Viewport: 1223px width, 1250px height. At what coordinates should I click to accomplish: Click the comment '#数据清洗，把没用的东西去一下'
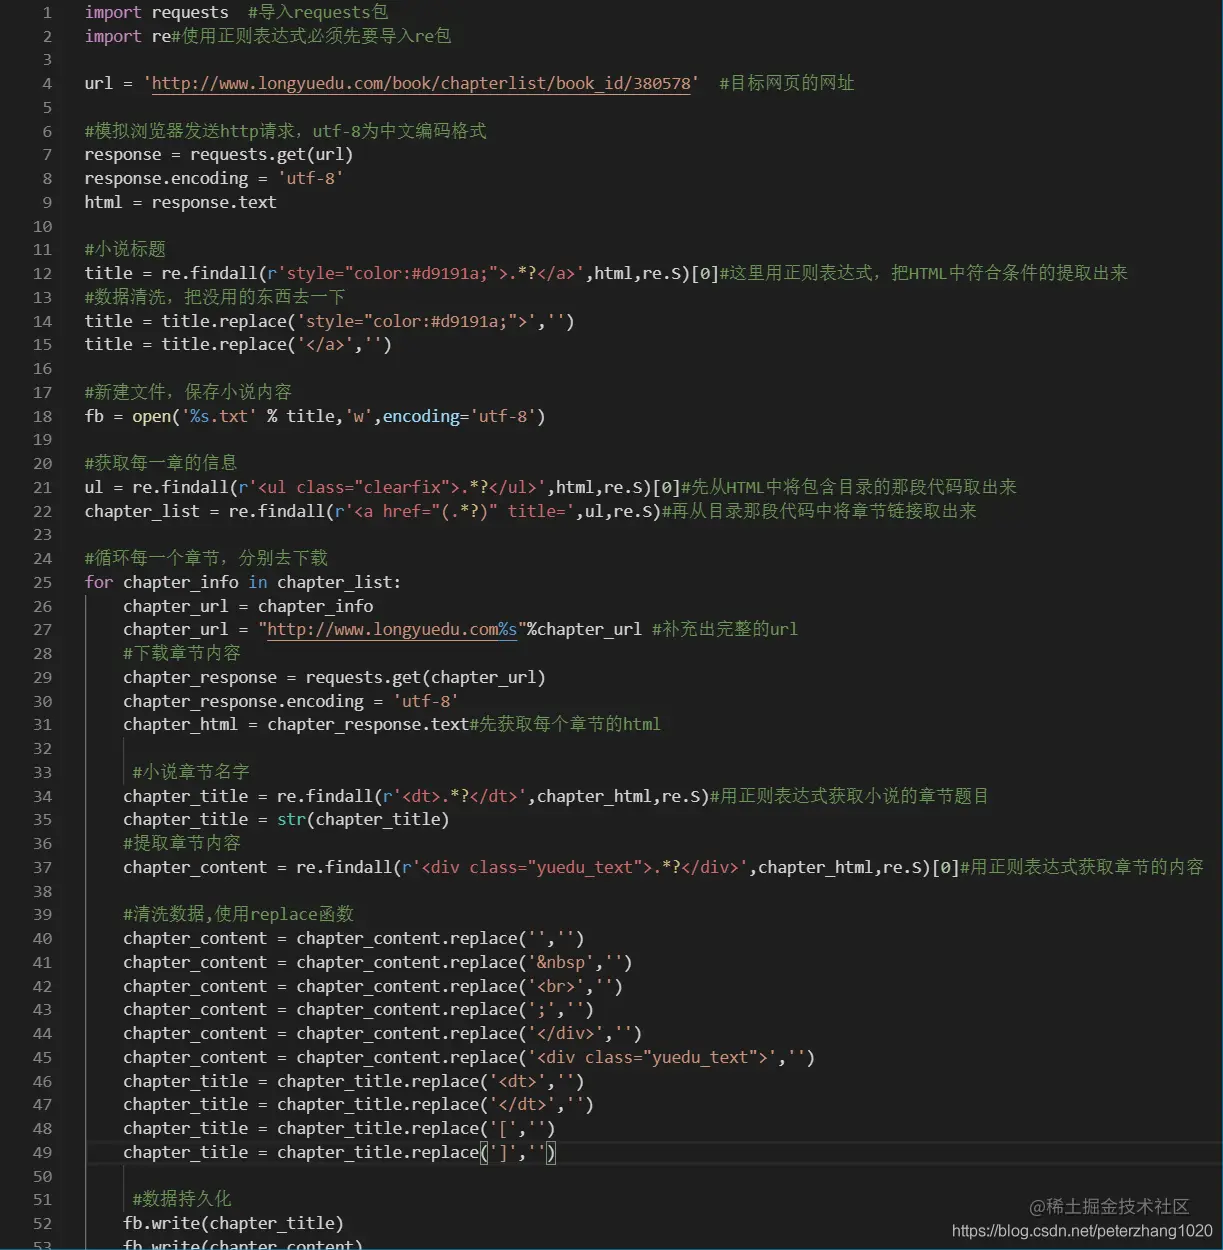215,298
